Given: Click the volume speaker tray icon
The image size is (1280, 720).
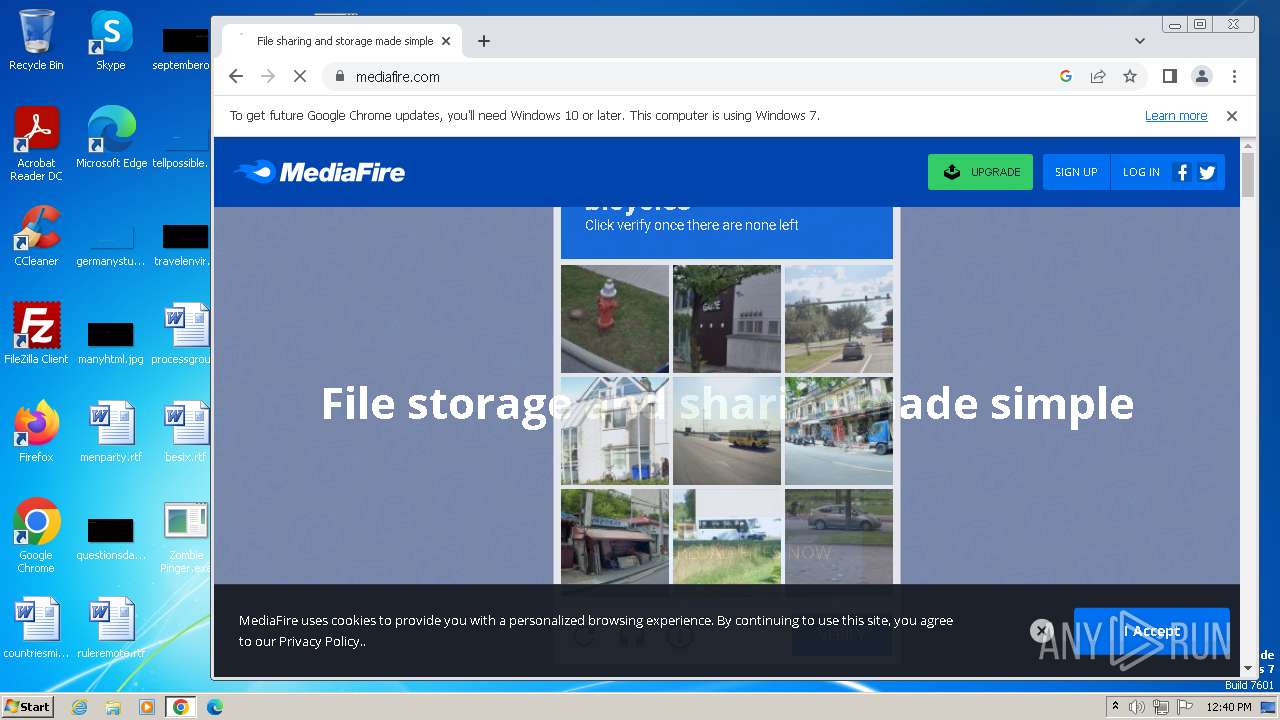Looking at the screenshot, I should (x=1137, y=707).
